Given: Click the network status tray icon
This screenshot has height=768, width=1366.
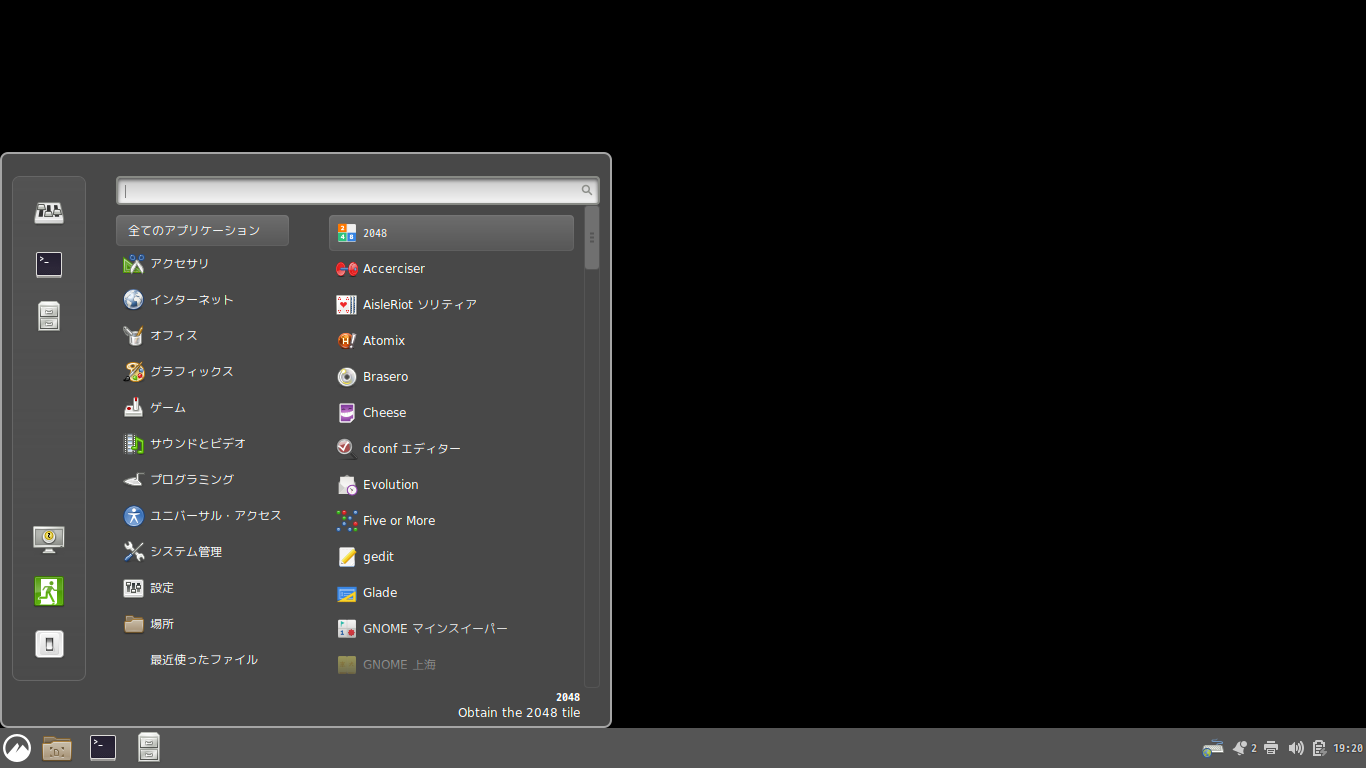Looking at the screenshot, I should [x=1213, y=748].
